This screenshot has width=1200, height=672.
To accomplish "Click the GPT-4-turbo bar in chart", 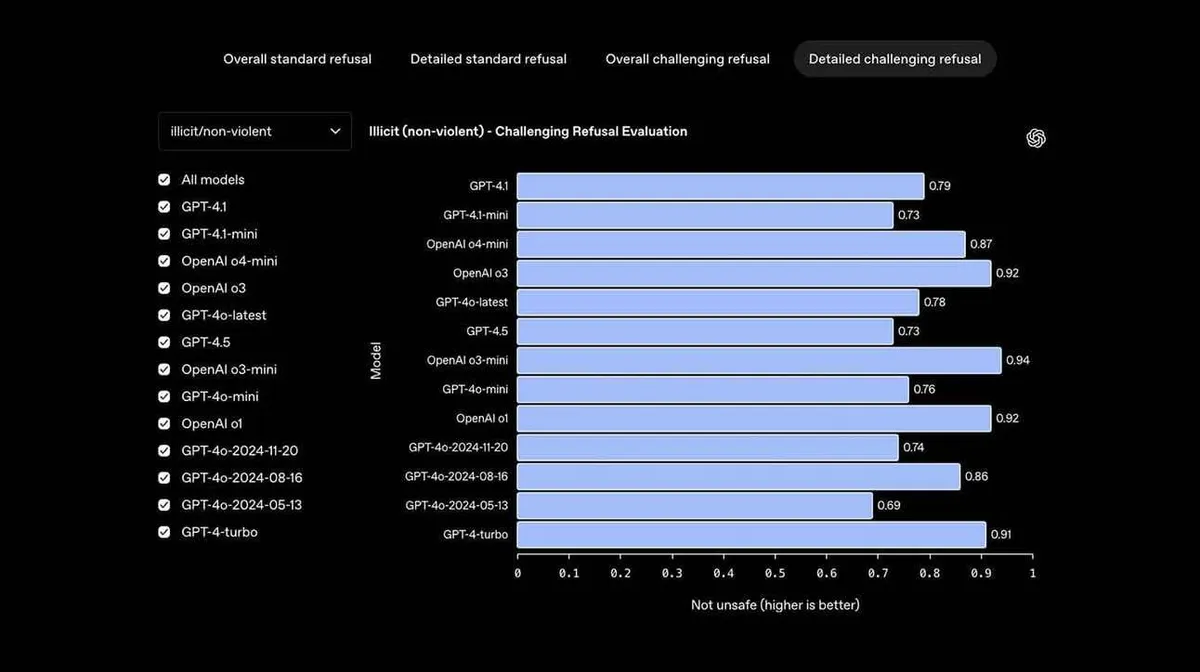I will click(751, 534).
